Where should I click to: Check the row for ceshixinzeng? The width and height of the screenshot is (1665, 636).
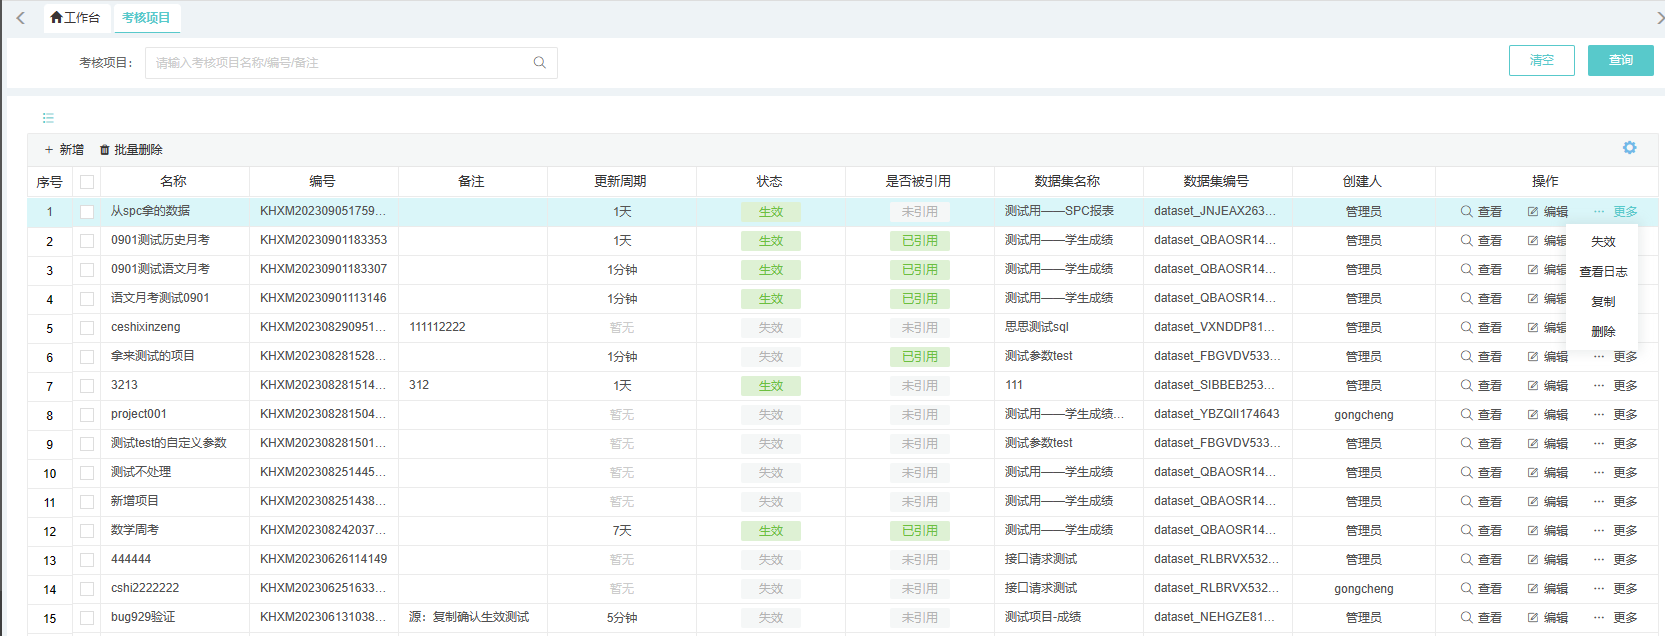pos(87,328)
